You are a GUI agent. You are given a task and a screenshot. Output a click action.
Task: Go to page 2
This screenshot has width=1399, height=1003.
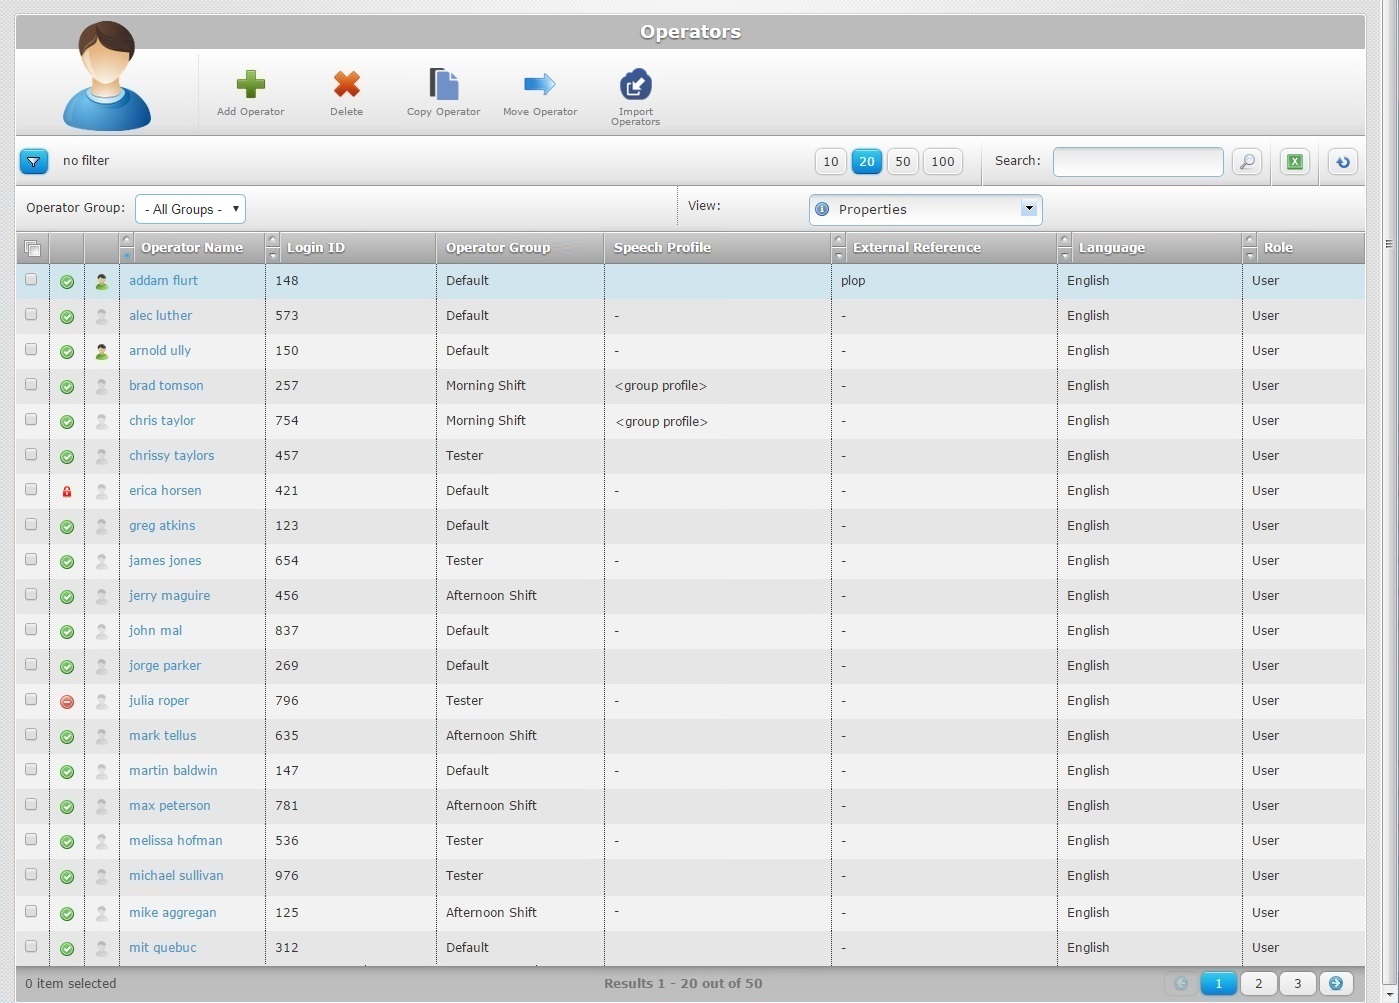coord(1259,984)
